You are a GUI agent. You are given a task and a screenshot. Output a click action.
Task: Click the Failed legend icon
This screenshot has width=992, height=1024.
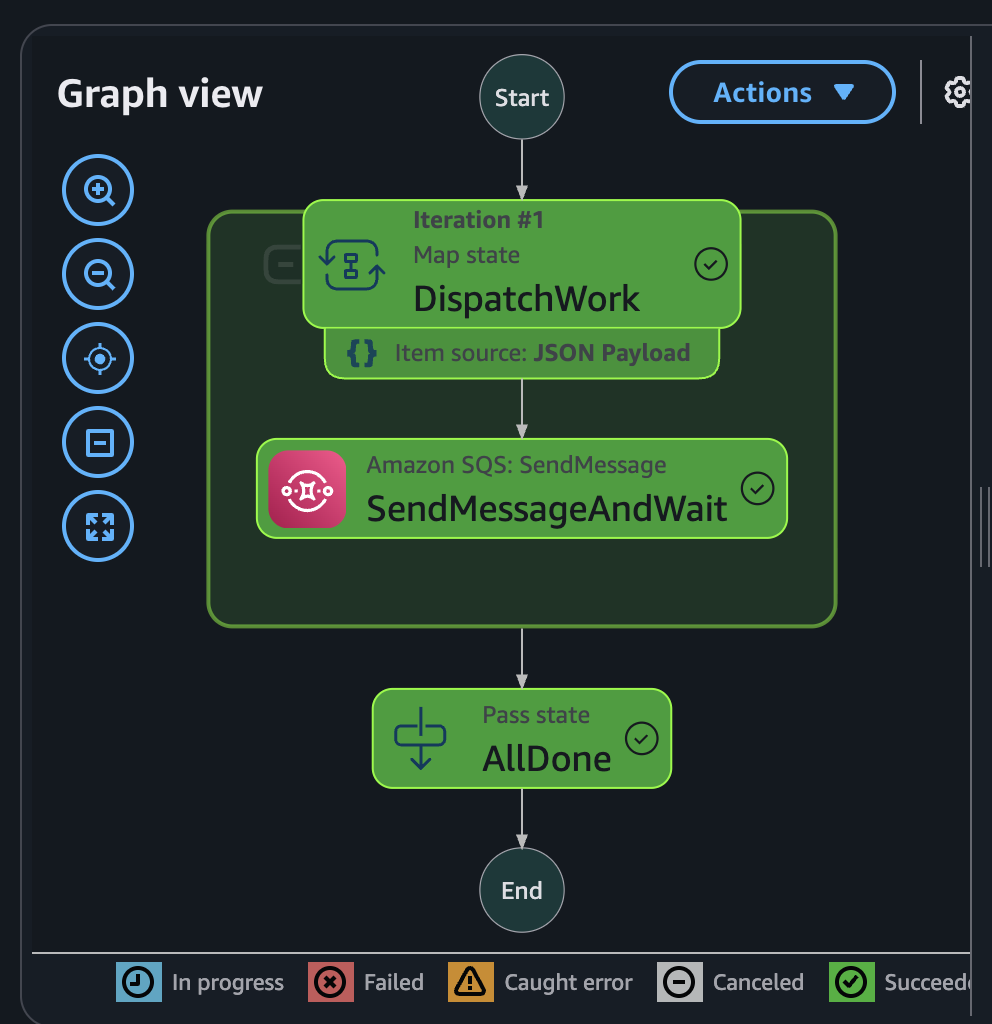coord(330,982)
